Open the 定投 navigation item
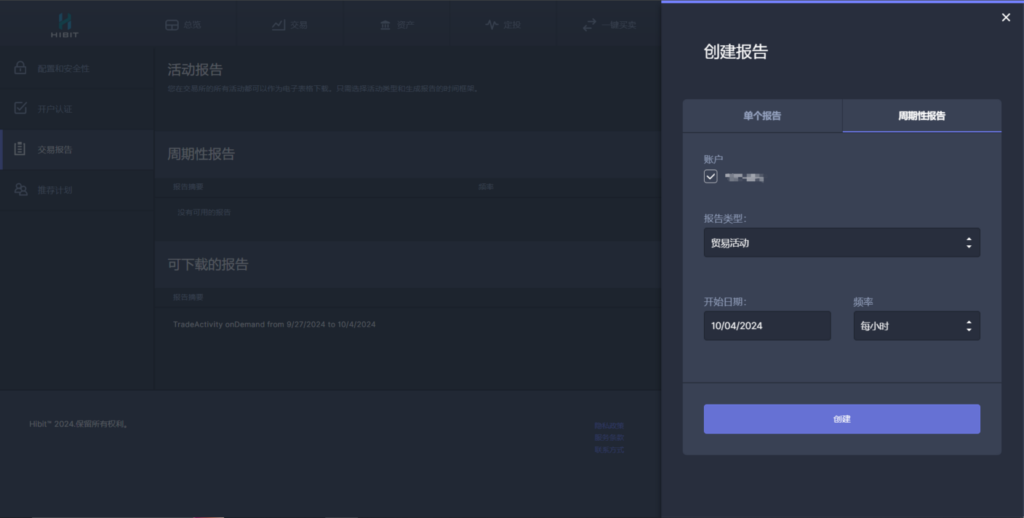Screen dimensions: 1024x518 [502, 25]
